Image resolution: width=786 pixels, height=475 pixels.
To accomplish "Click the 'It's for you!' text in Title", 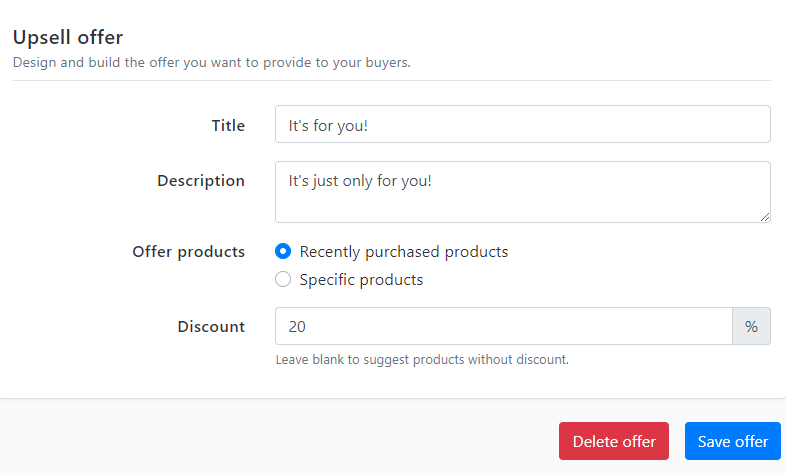I will tap(328, 126).
